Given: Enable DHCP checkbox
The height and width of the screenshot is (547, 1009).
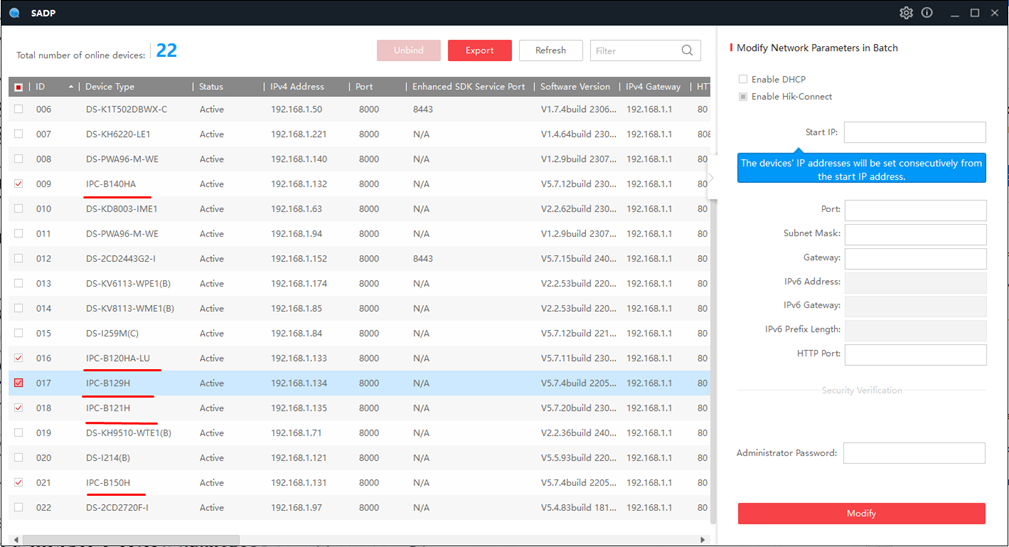Looking at the screenshot, I should tap(743, 79).
